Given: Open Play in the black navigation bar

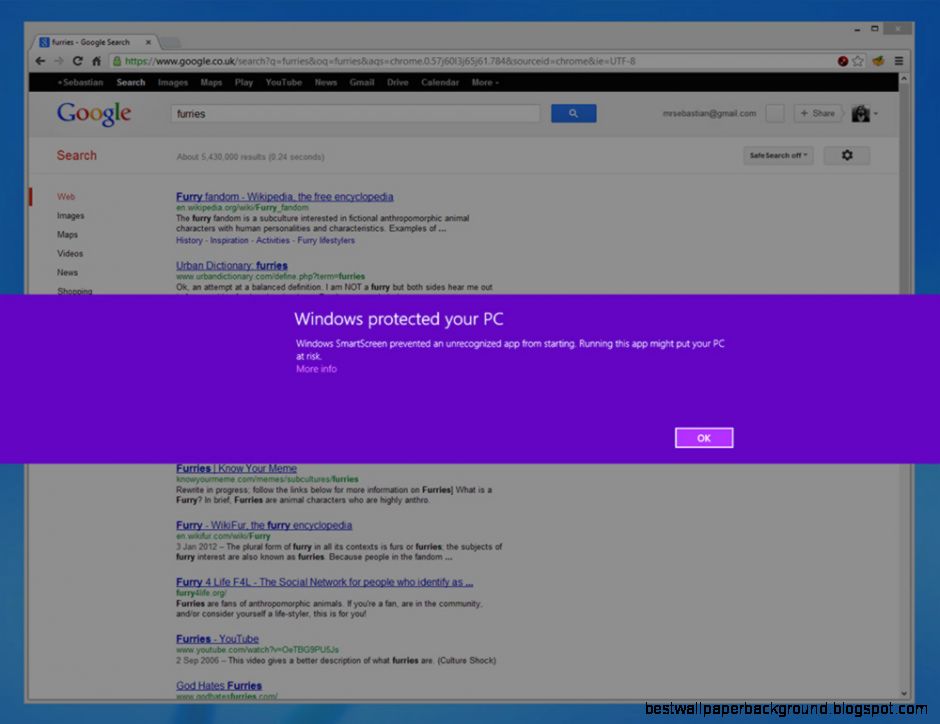Looking at the screenshot, I should (243, 82).
